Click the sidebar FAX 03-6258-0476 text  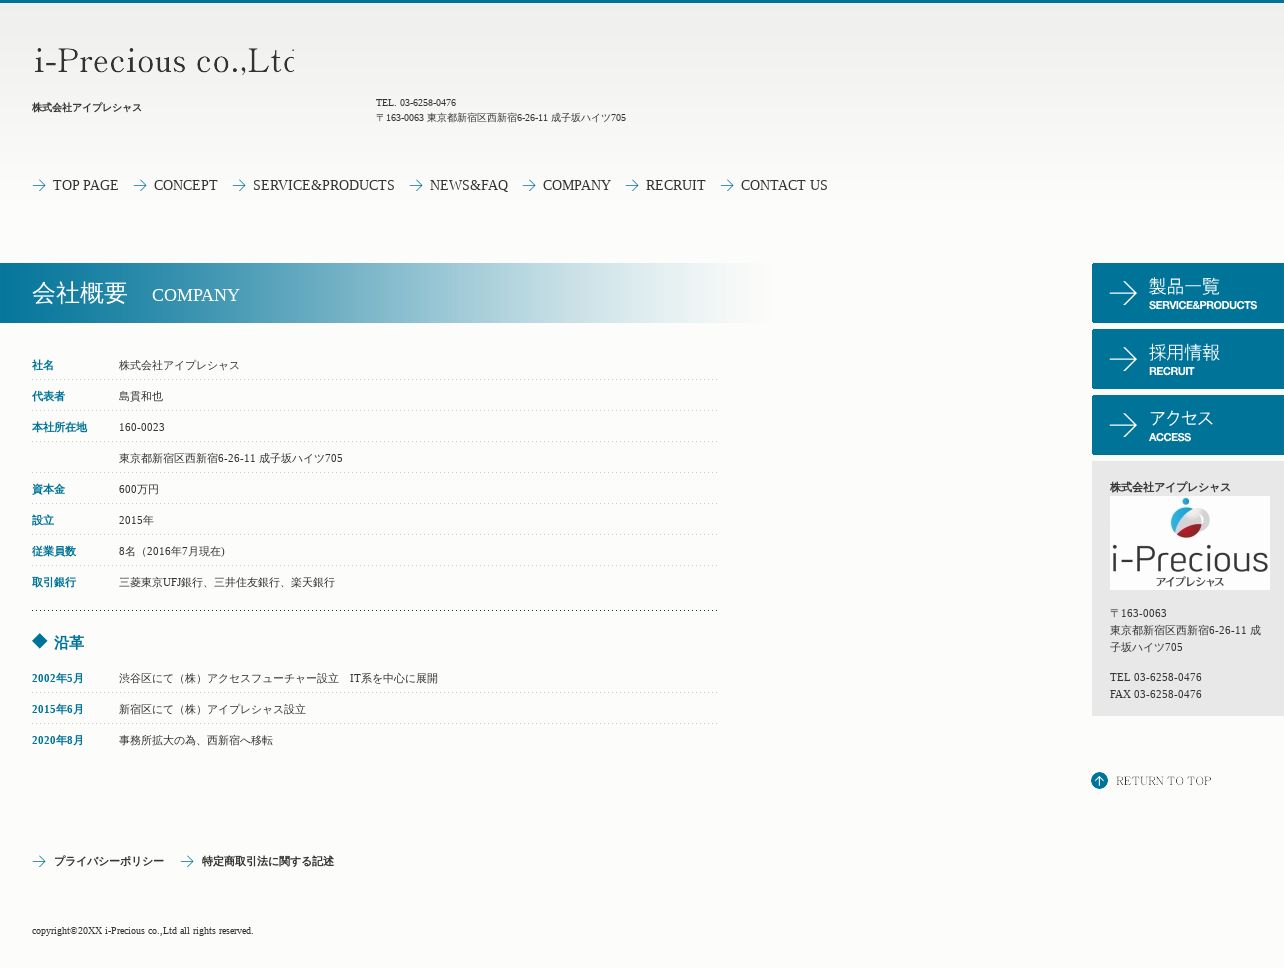[1156, 694]
